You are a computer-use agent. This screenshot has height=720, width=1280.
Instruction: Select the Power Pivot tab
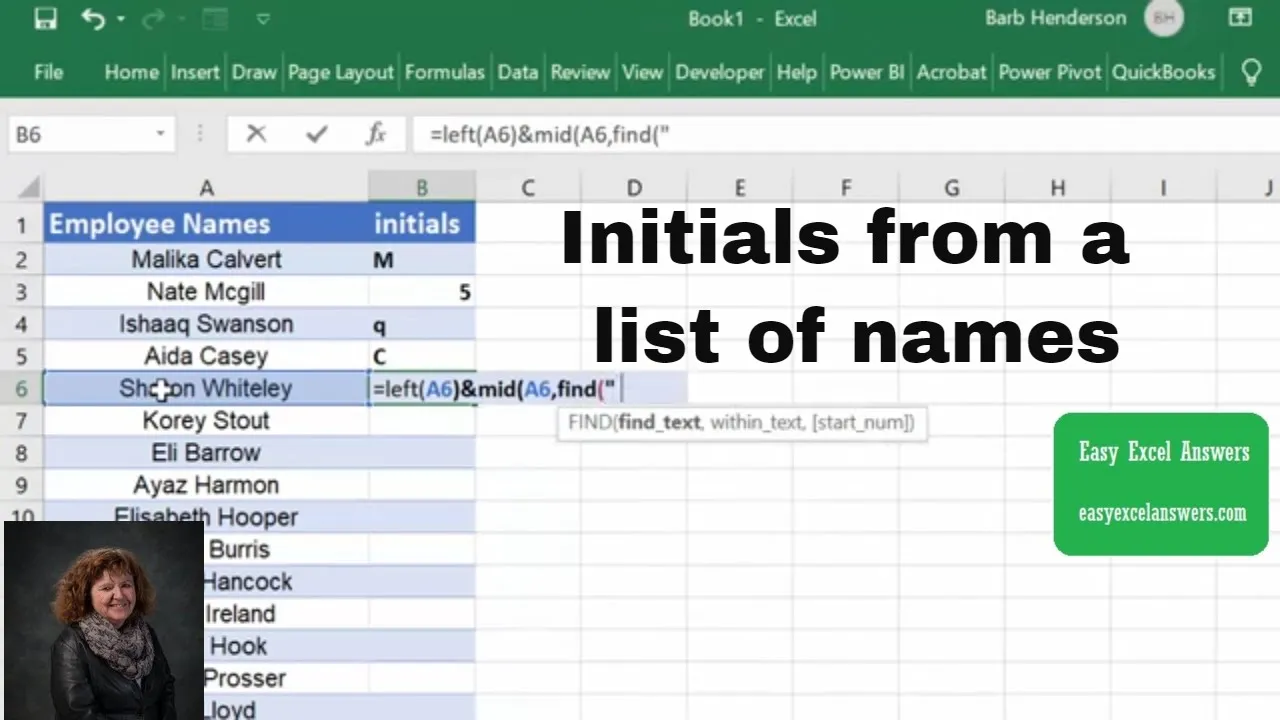point(1050,72)
